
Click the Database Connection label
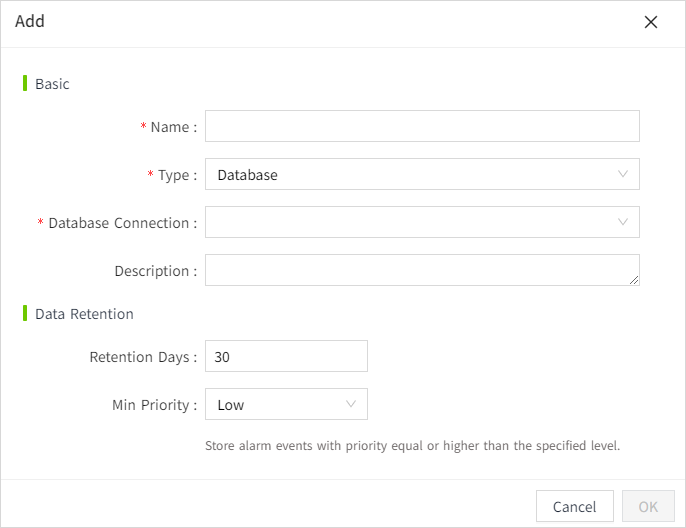point(122,223)
